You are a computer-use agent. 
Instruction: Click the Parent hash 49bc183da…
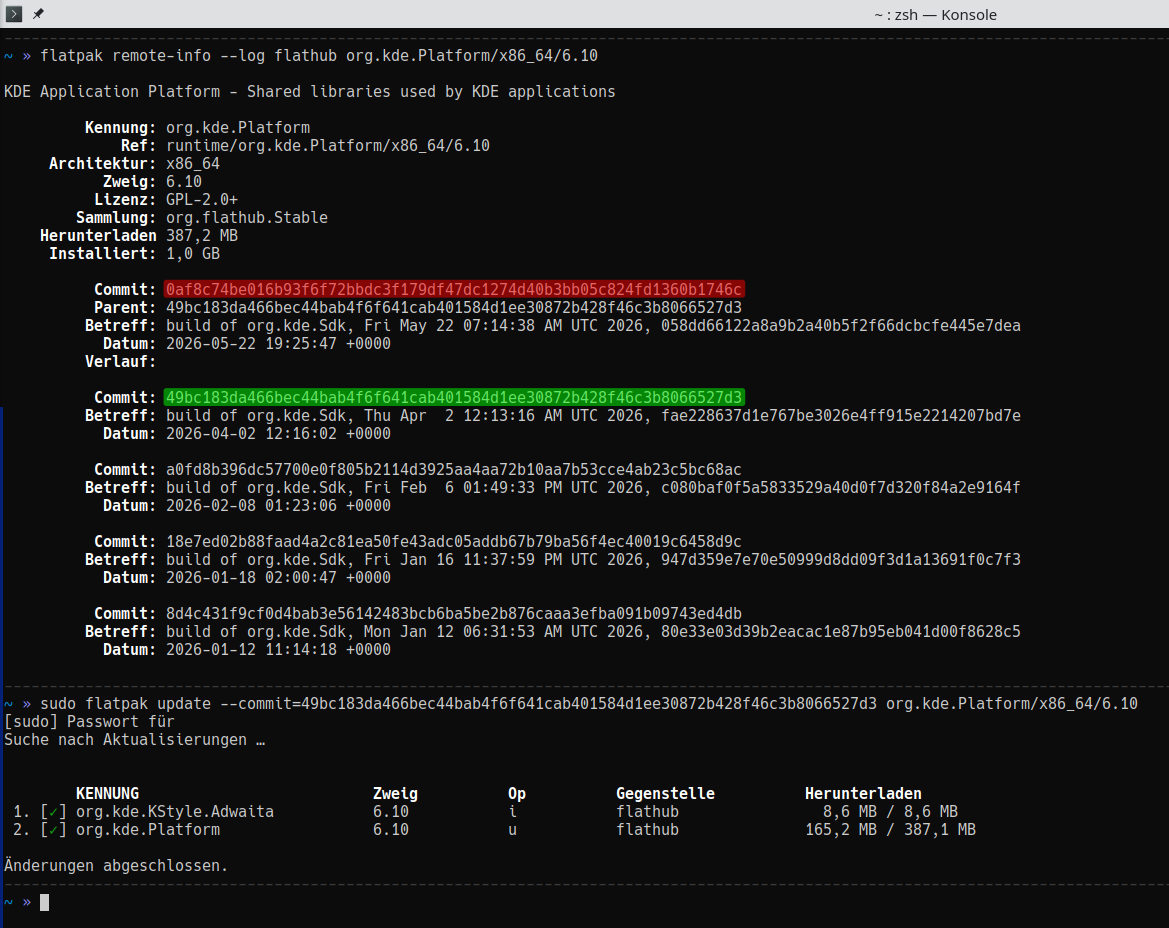[x=454, y=308]
